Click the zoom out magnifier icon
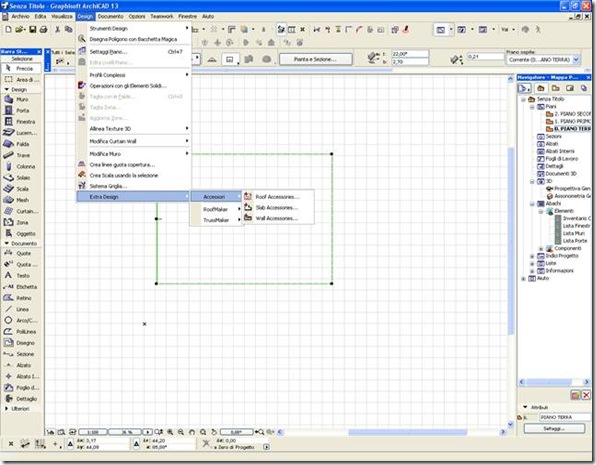The width and height of the screenshot is (596, 465). 181,432
